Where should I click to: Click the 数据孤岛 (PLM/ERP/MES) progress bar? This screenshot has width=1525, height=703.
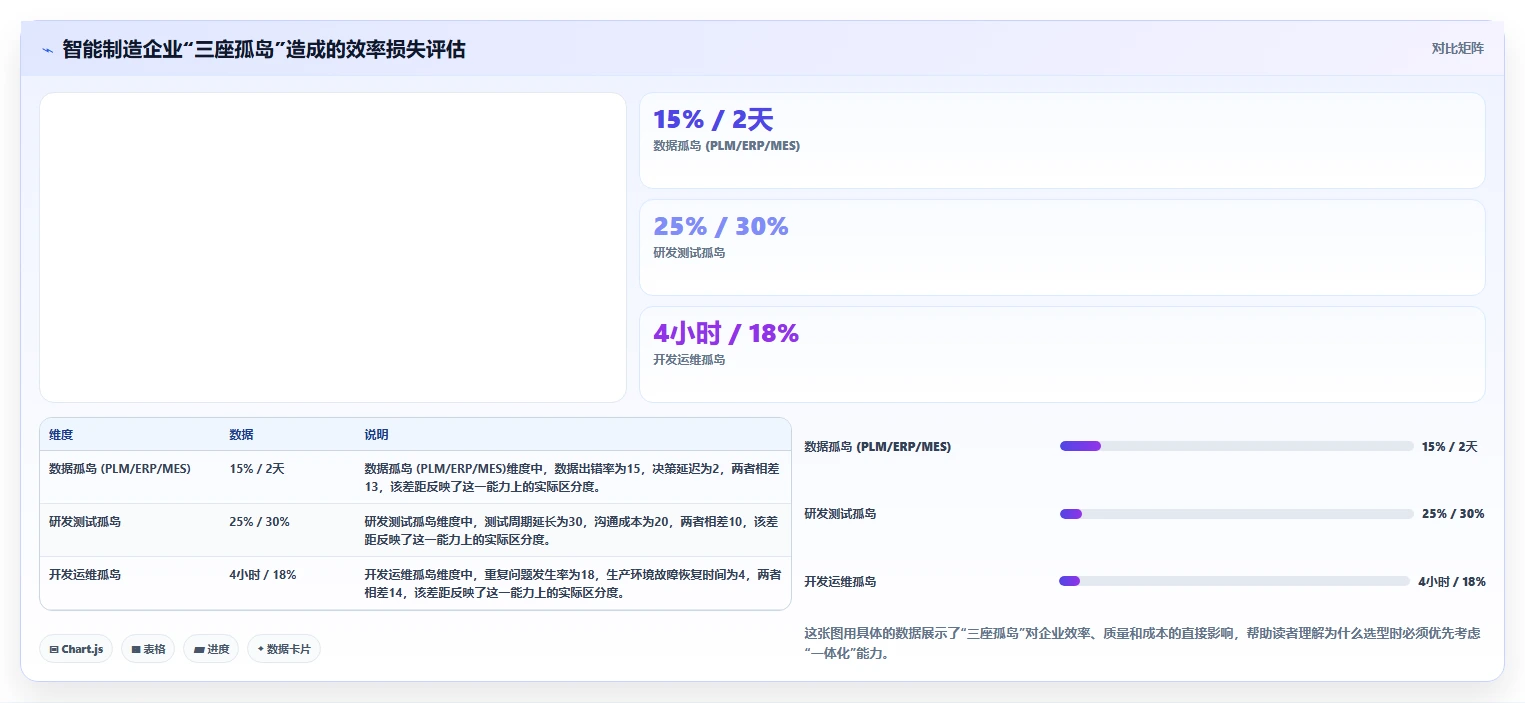[1236, 446]
